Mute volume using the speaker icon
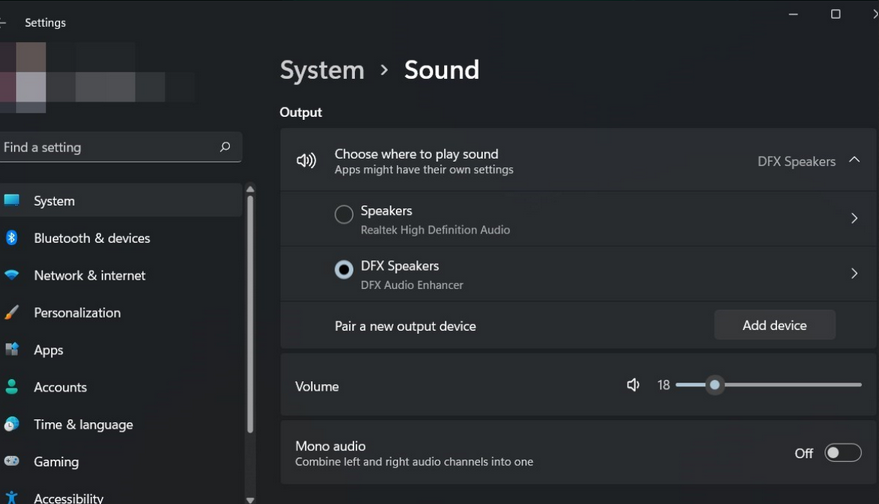 (x=633, y=385)
